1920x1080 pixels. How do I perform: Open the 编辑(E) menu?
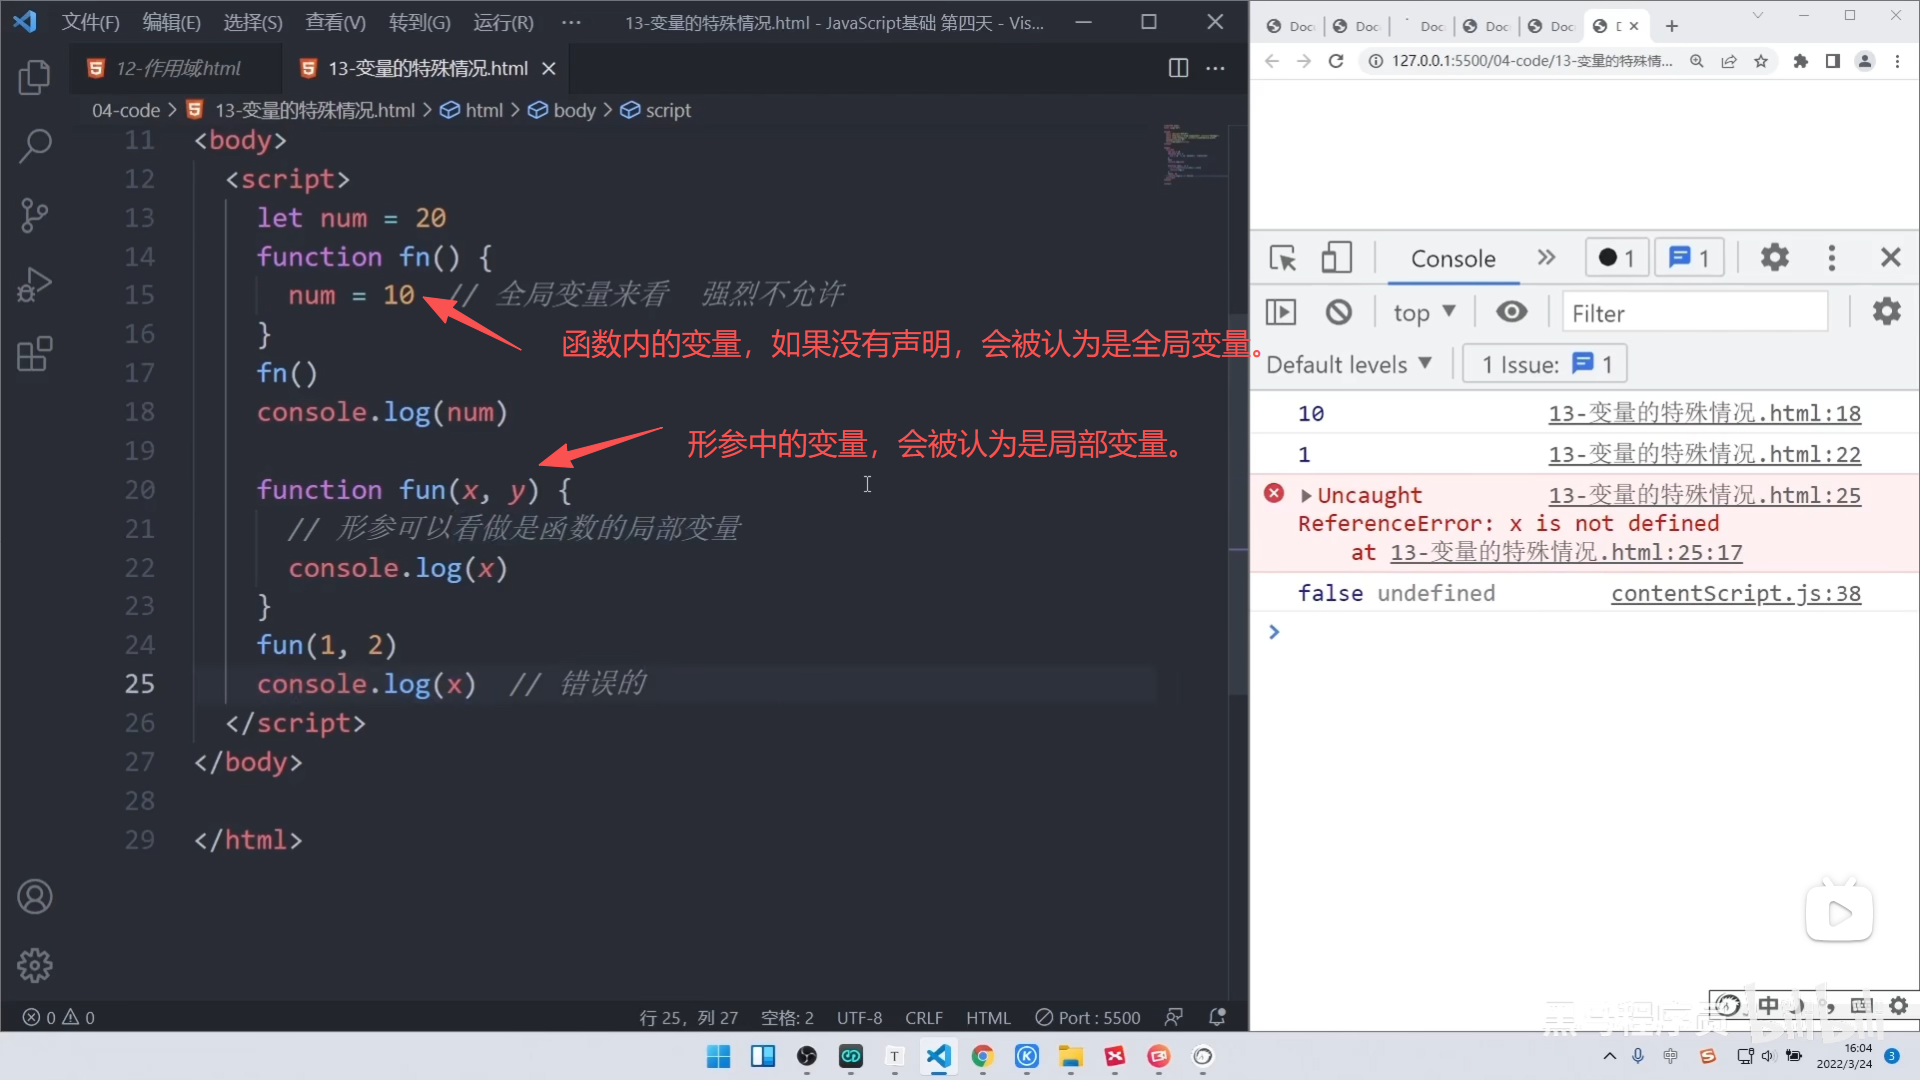(171, 22)
